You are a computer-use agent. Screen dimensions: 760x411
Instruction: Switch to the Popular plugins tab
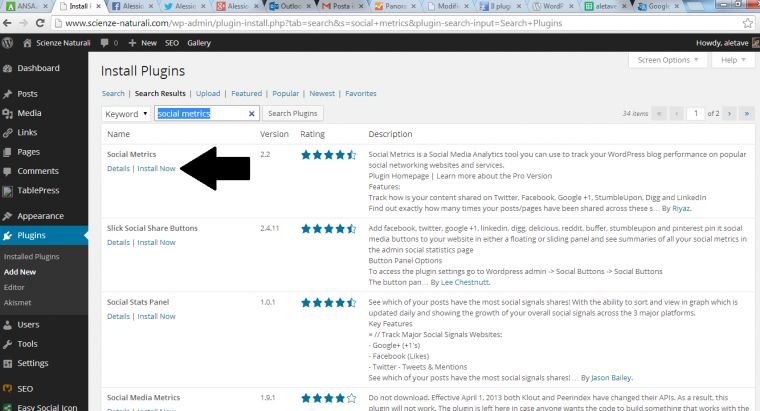(x=286, y=93)
